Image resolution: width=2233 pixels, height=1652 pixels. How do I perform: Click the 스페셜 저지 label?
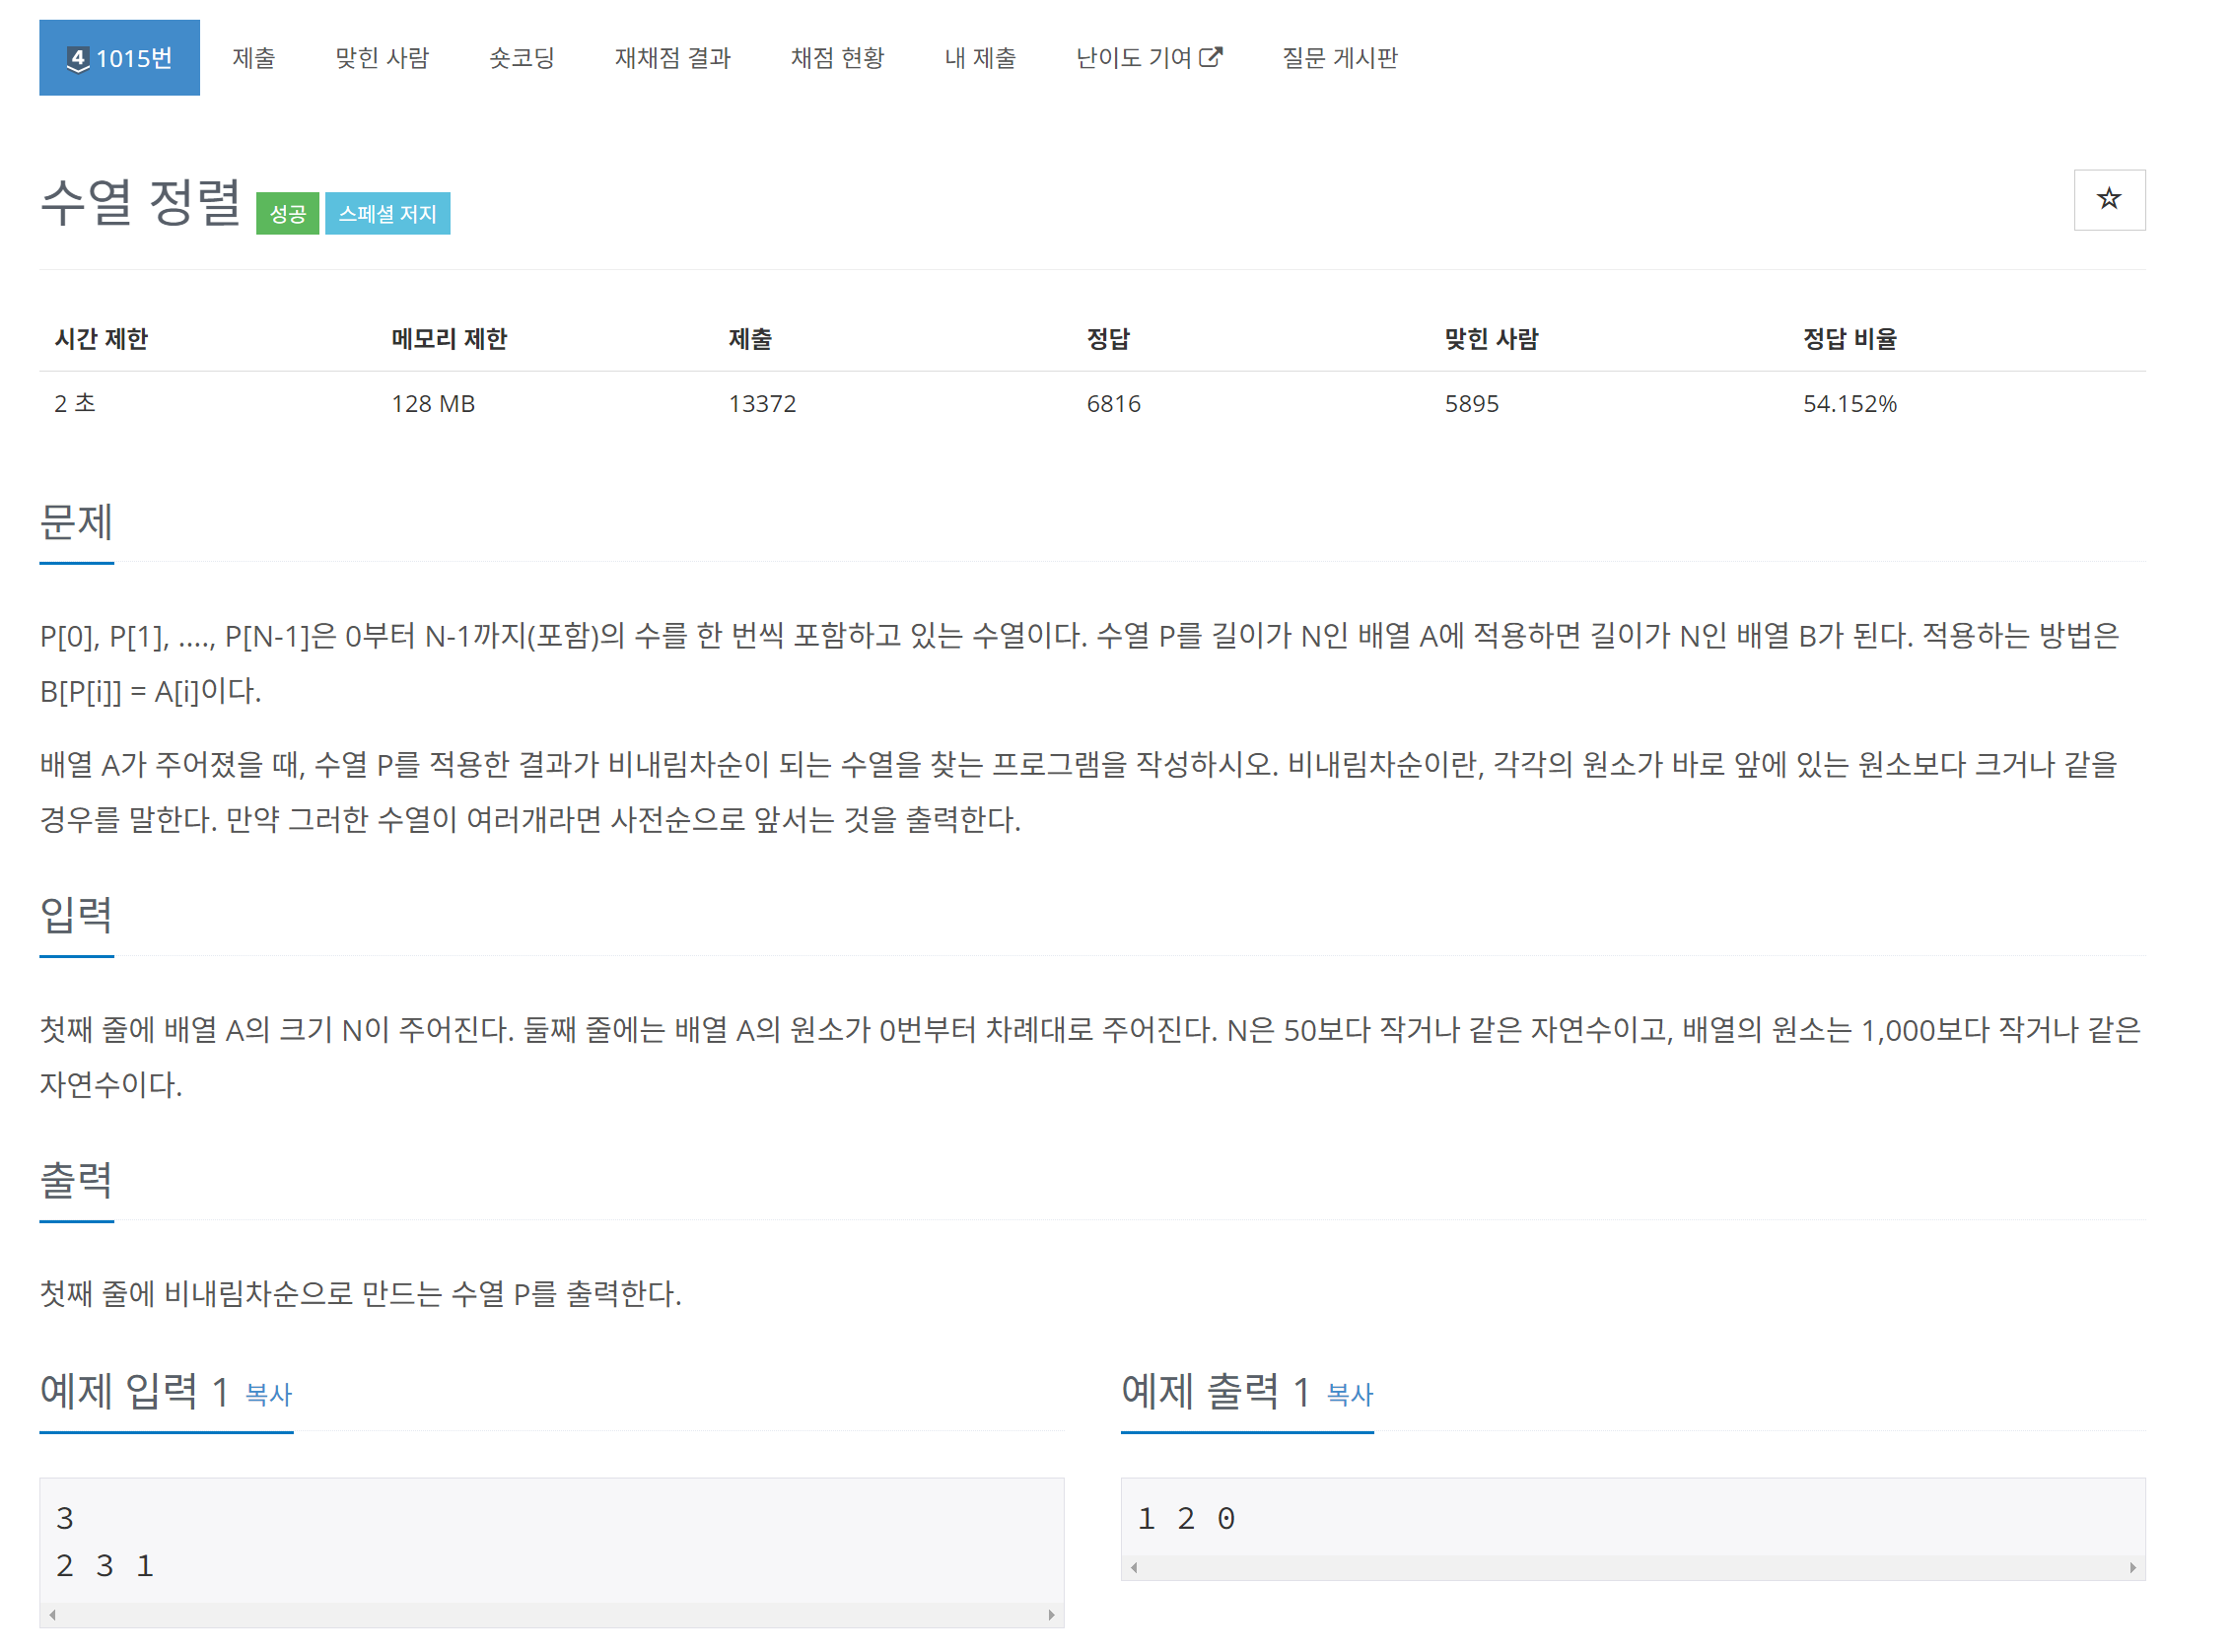pyautogui.click(x=387, y=214)
